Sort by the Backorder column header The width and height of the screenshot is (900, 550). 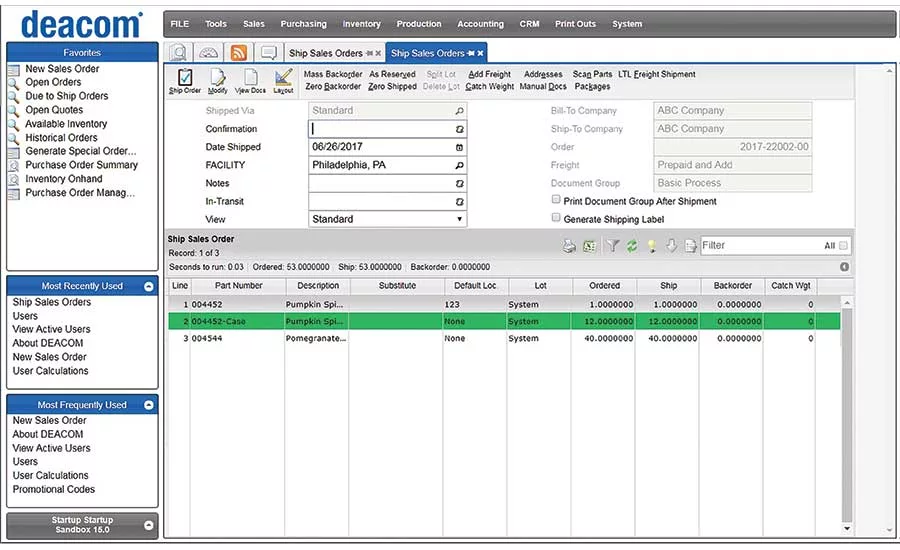click(732, 286)
